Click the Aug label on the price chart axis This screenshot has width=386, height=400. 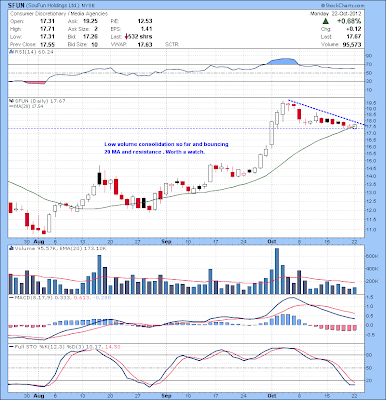pos(39,241)
